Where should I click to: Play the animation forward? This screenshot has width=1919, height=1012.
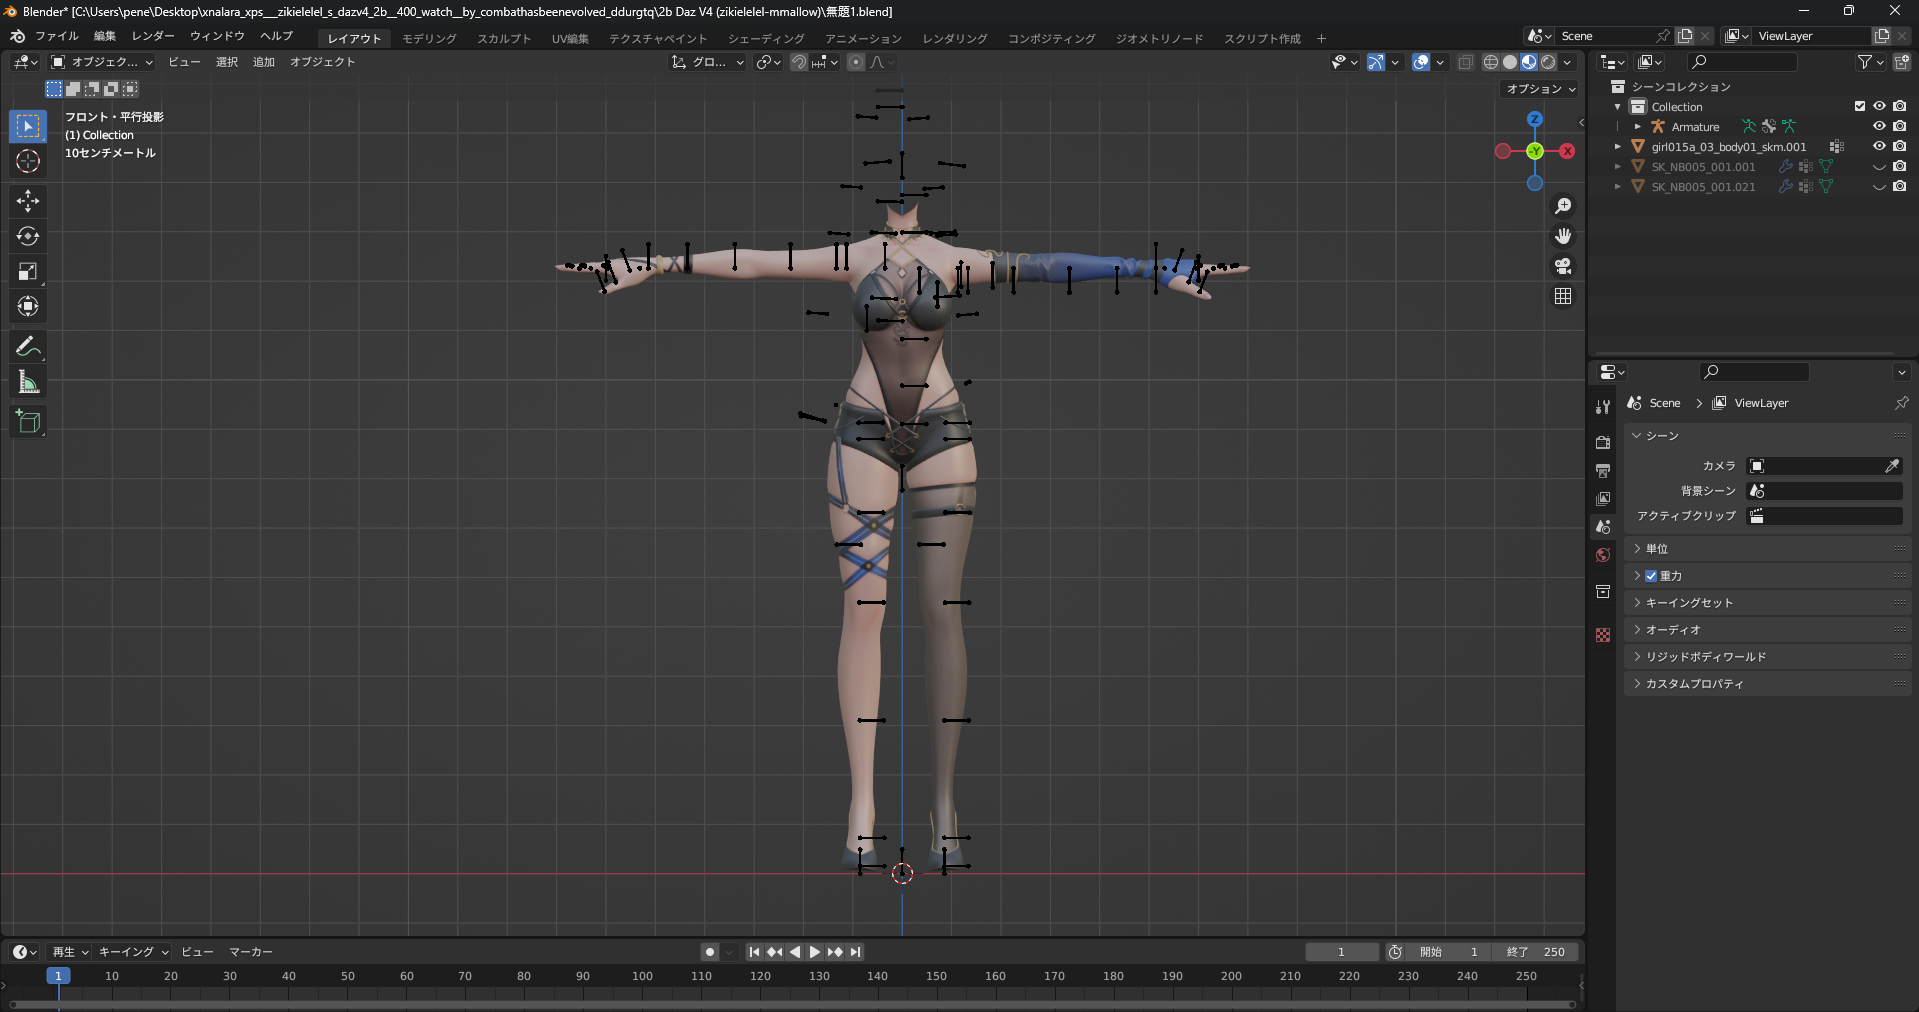(x=814, y=952)
